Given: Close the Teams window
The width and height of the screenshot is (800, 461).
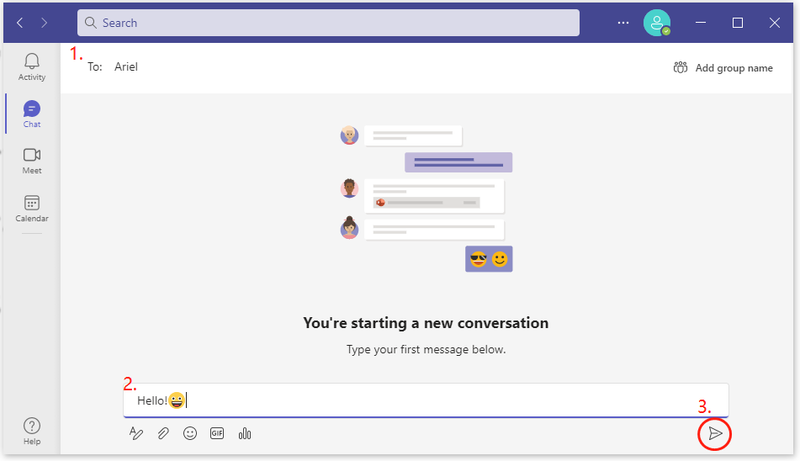Looking at the screenshot, I should [774, 22].
